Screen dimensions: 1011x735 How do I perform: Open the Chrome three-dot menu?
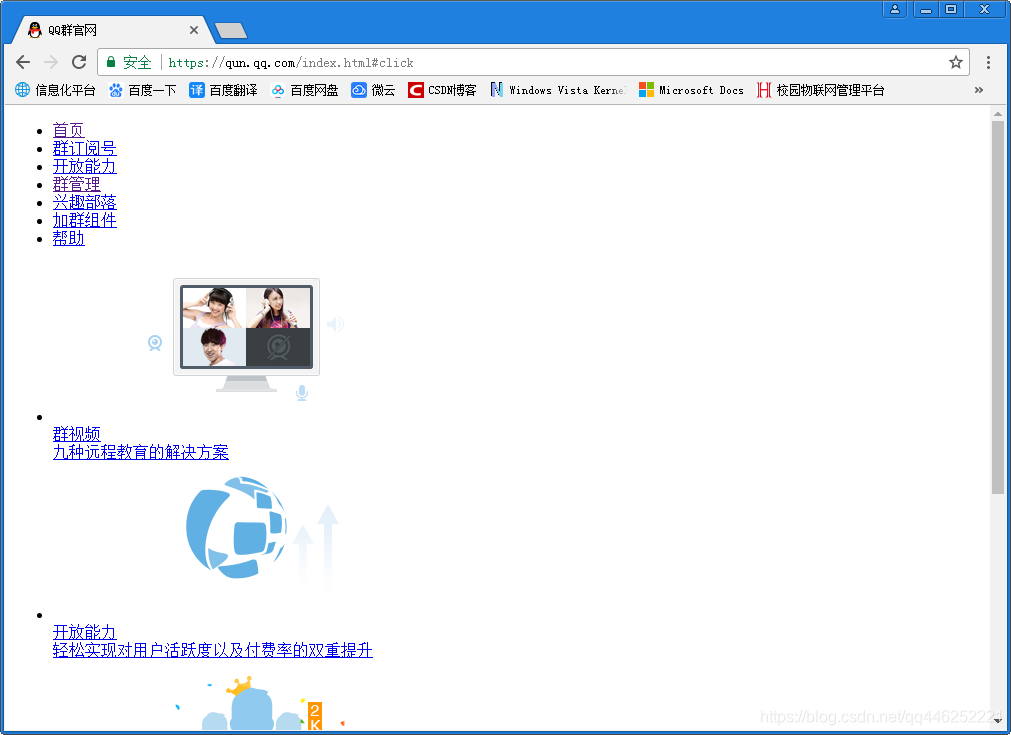[x=988, y=62]
